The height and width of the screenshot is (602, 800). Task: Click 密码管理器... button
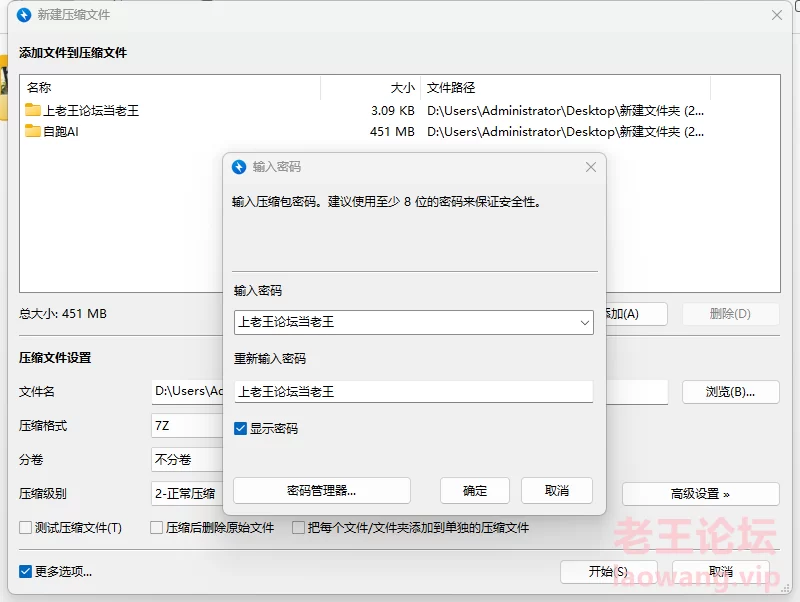click(322, 491)
